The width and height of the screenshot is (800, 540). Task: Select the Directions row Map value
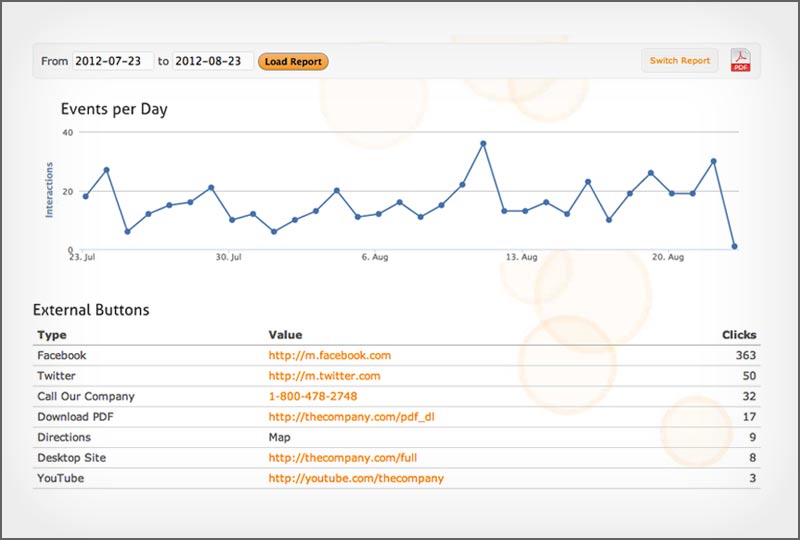[x=280, y=437]
